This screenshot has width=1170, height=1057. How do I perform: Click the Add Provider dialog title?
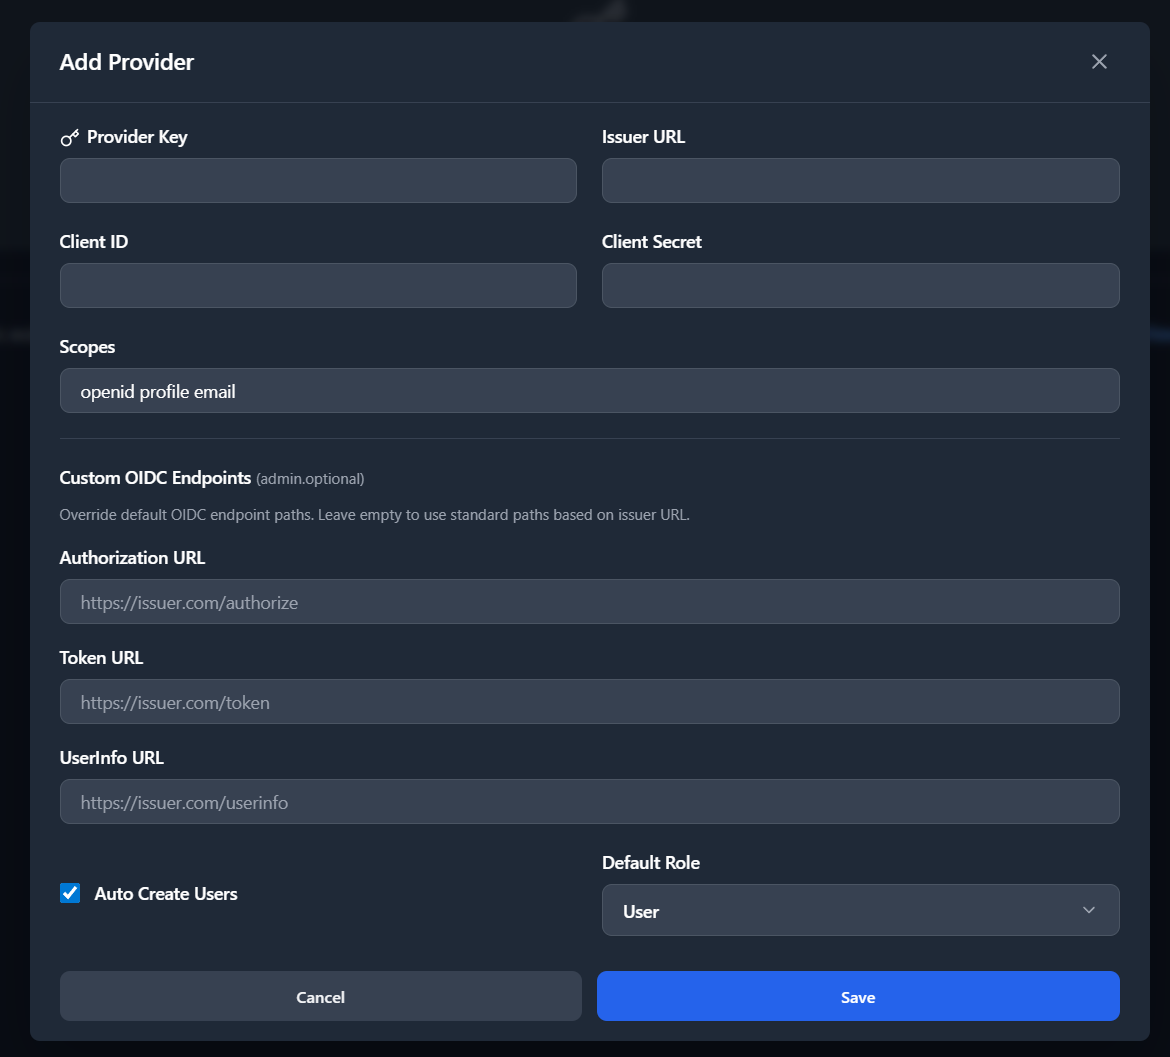126,61
